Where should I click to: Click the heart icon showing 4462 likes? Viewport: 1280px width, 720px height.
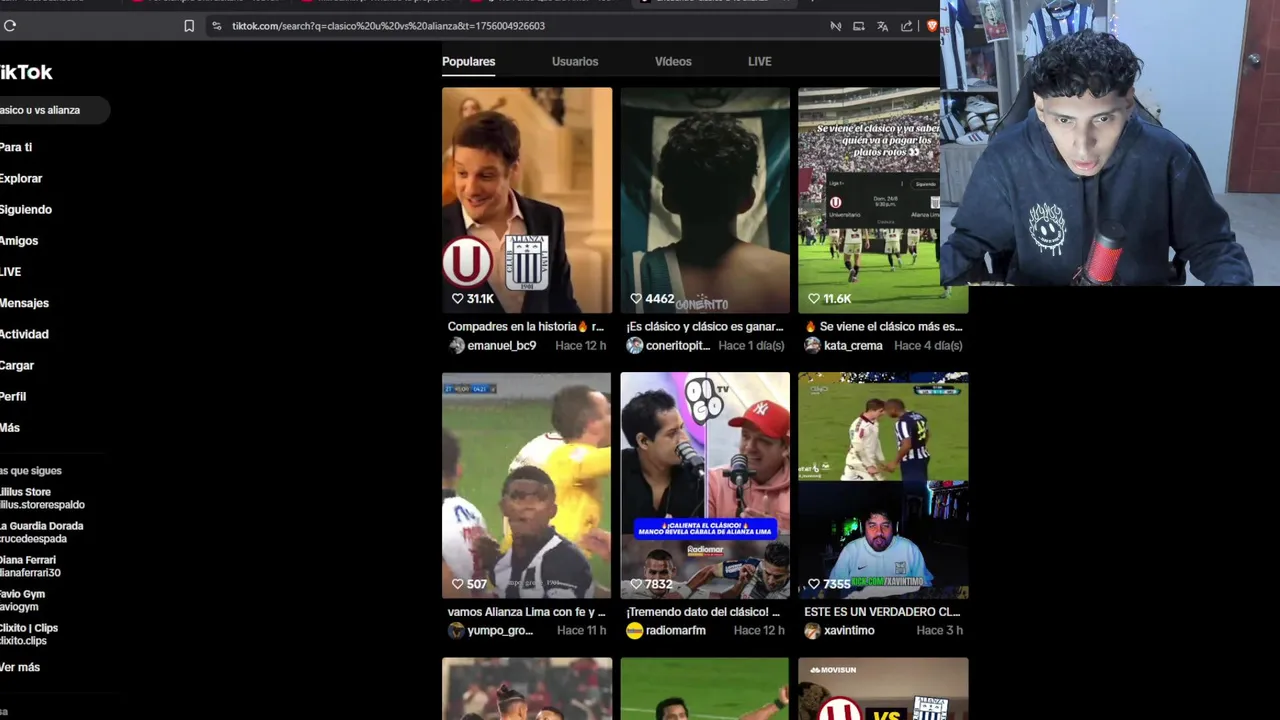click(x=635, y=299)
